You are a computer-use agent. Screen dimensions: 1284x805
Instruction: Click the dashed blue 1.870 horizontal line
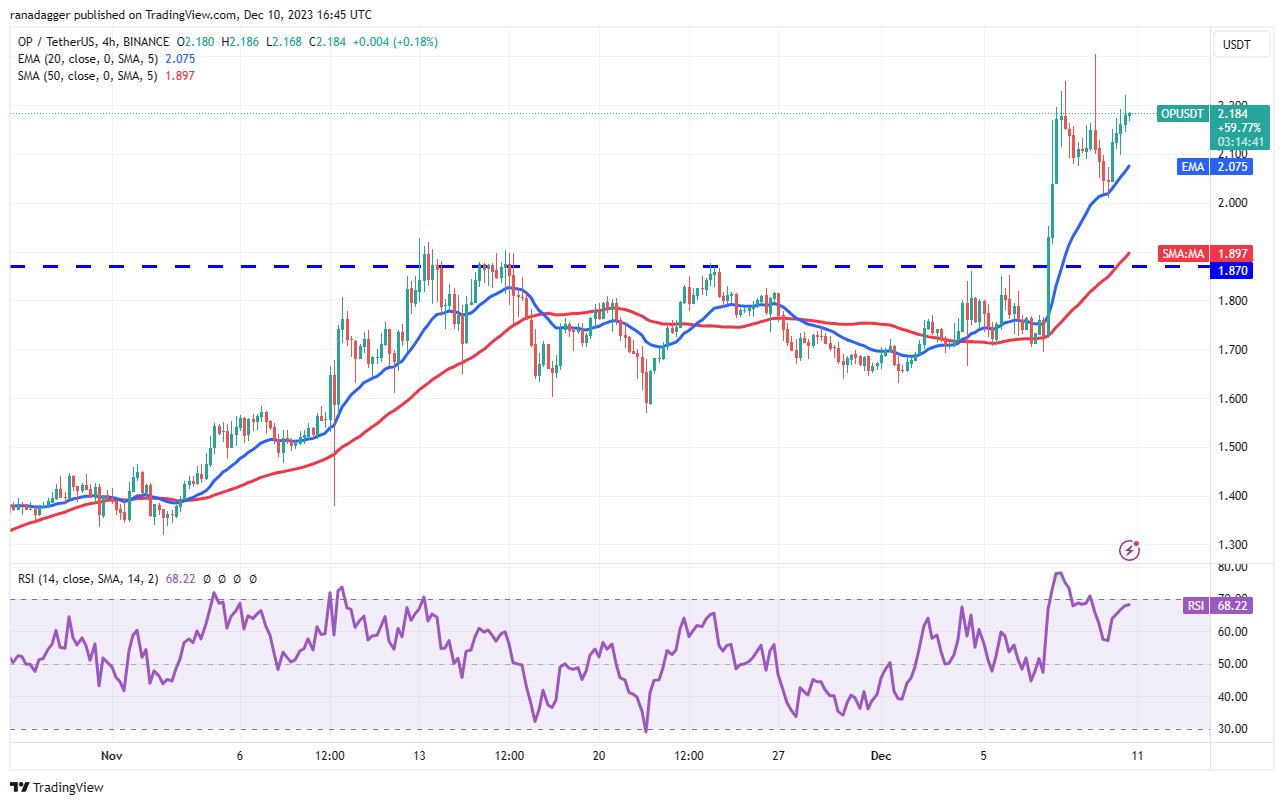pos(600,267)
